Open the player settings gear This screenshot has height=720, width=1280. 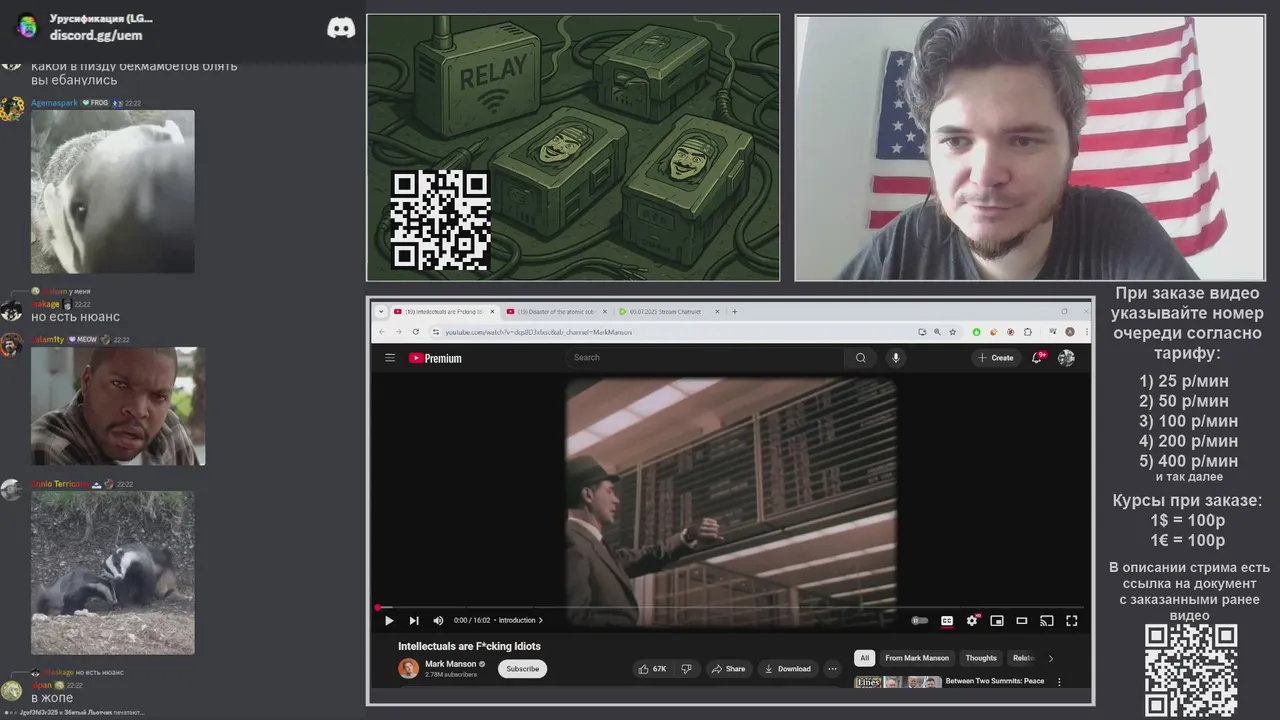[972, 620]
